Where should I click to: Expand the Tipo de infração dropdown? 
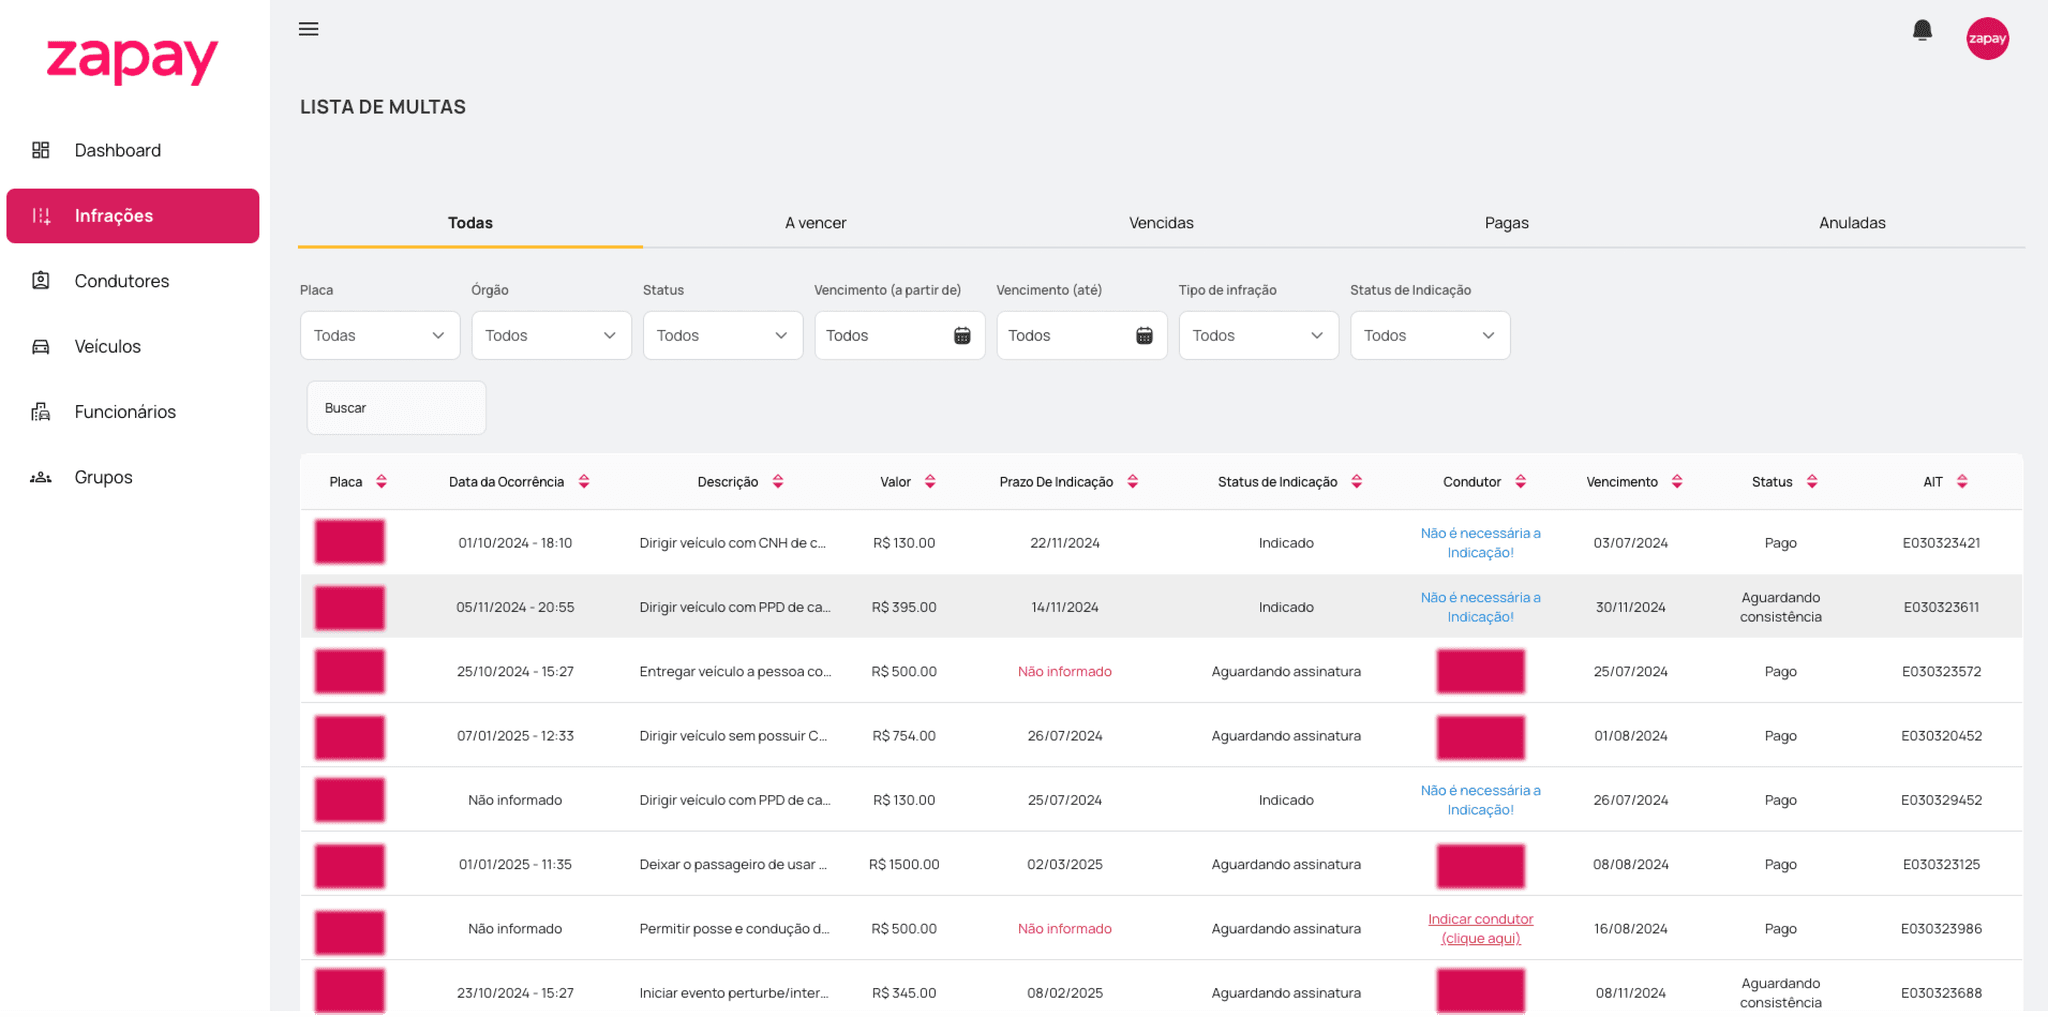(1259, 336)
